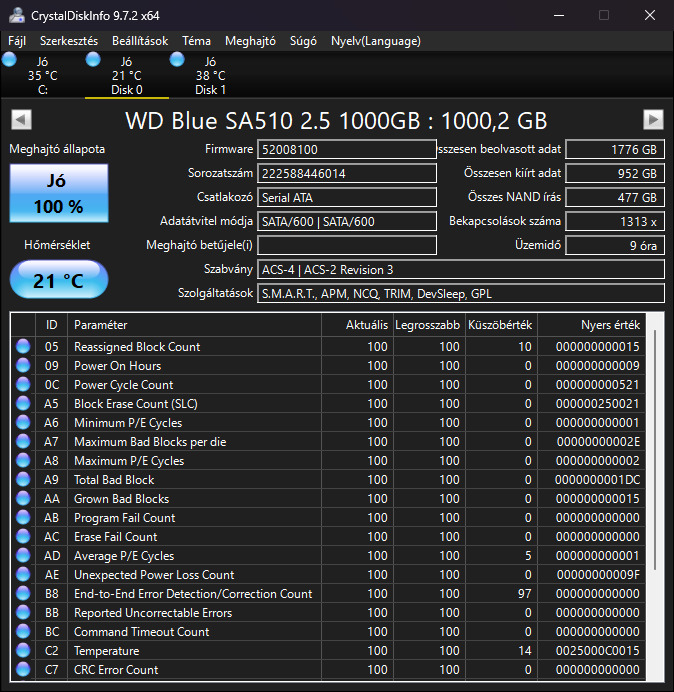
Task: Click status orb for Grown Bad Blocks
Action: point(23,498)
